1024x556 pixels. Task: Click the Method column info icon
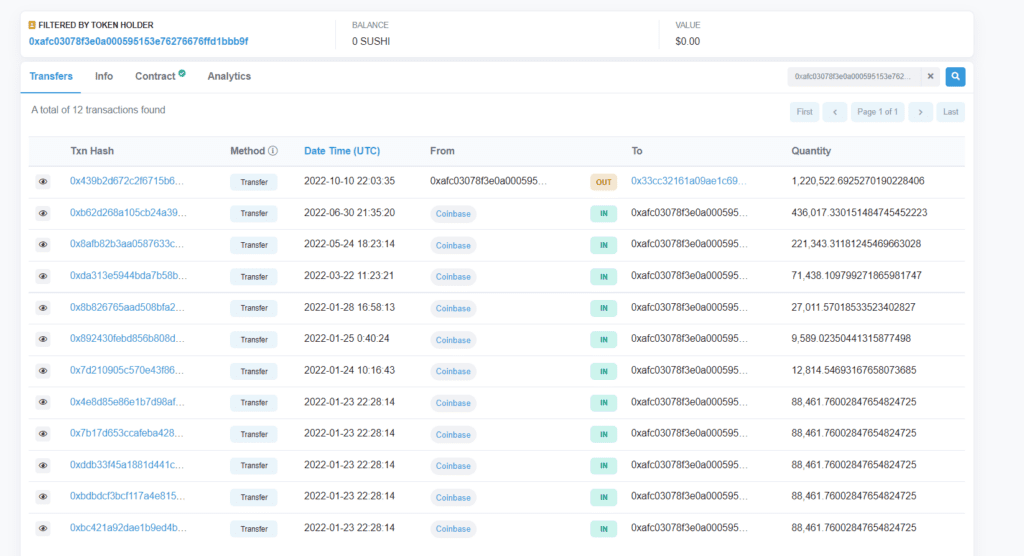click(x=273, y=151)
